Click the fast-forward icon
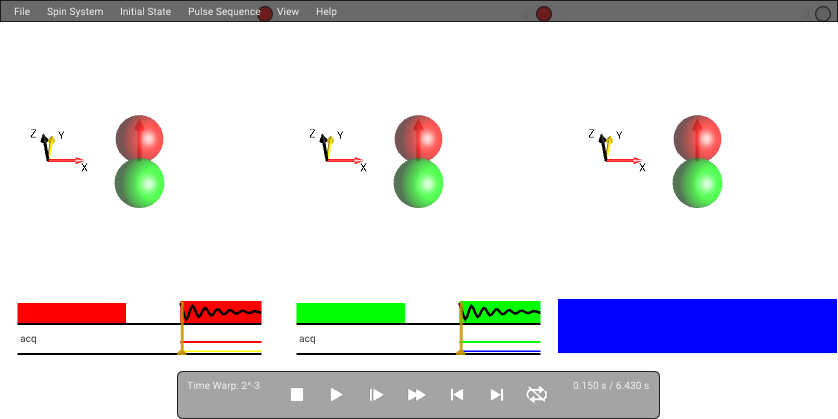The height and width of the screenshot is (419, 838). 417,395
